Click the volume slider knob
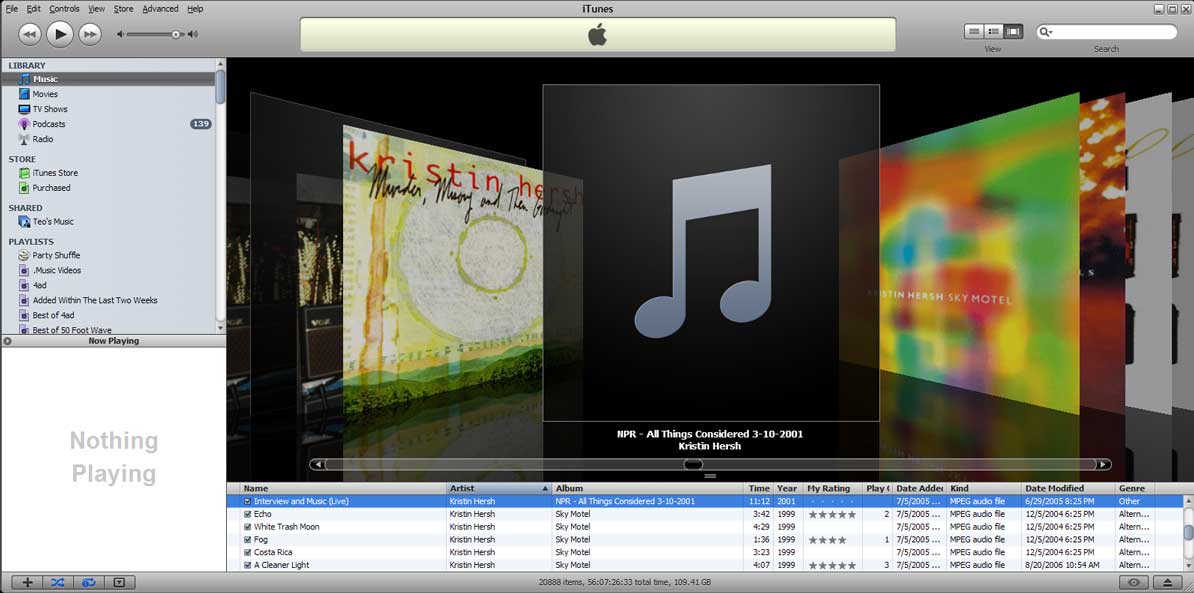Screen dimensions: 1194x593 [x=176, y=34]
